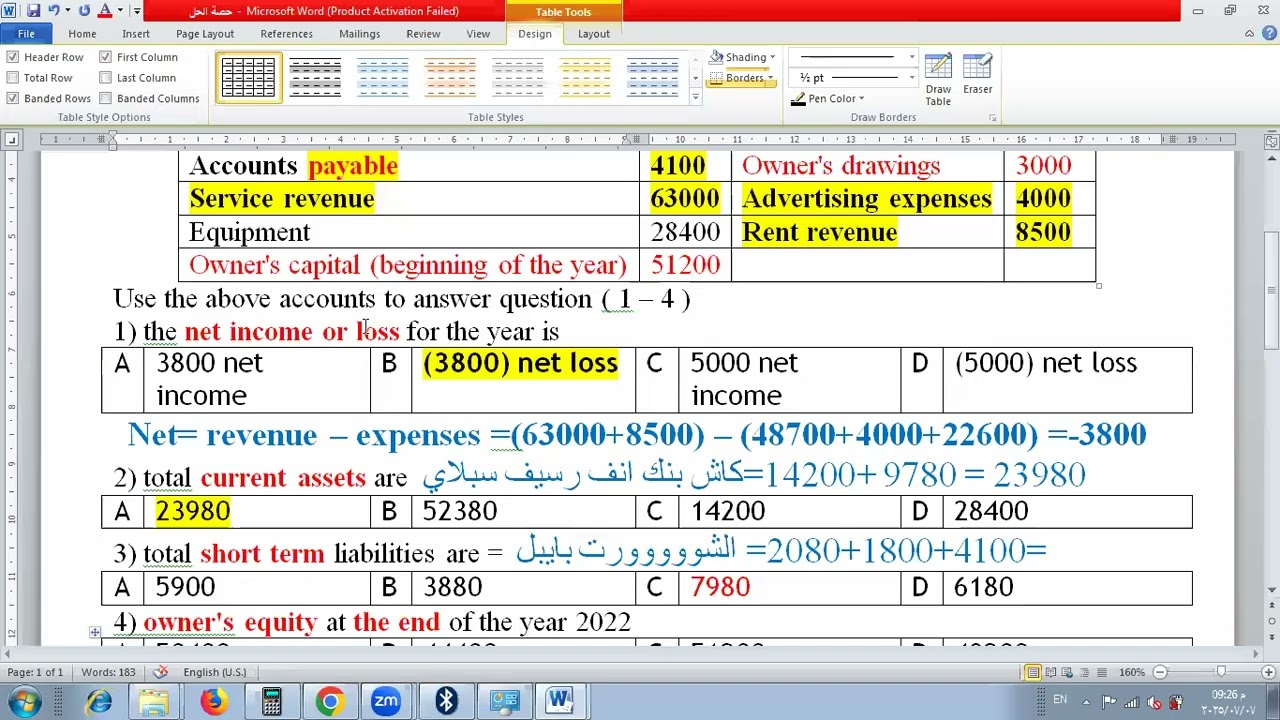
Task: Open Internet Explorer from the taskbar
Action: [x=98, y=702]
